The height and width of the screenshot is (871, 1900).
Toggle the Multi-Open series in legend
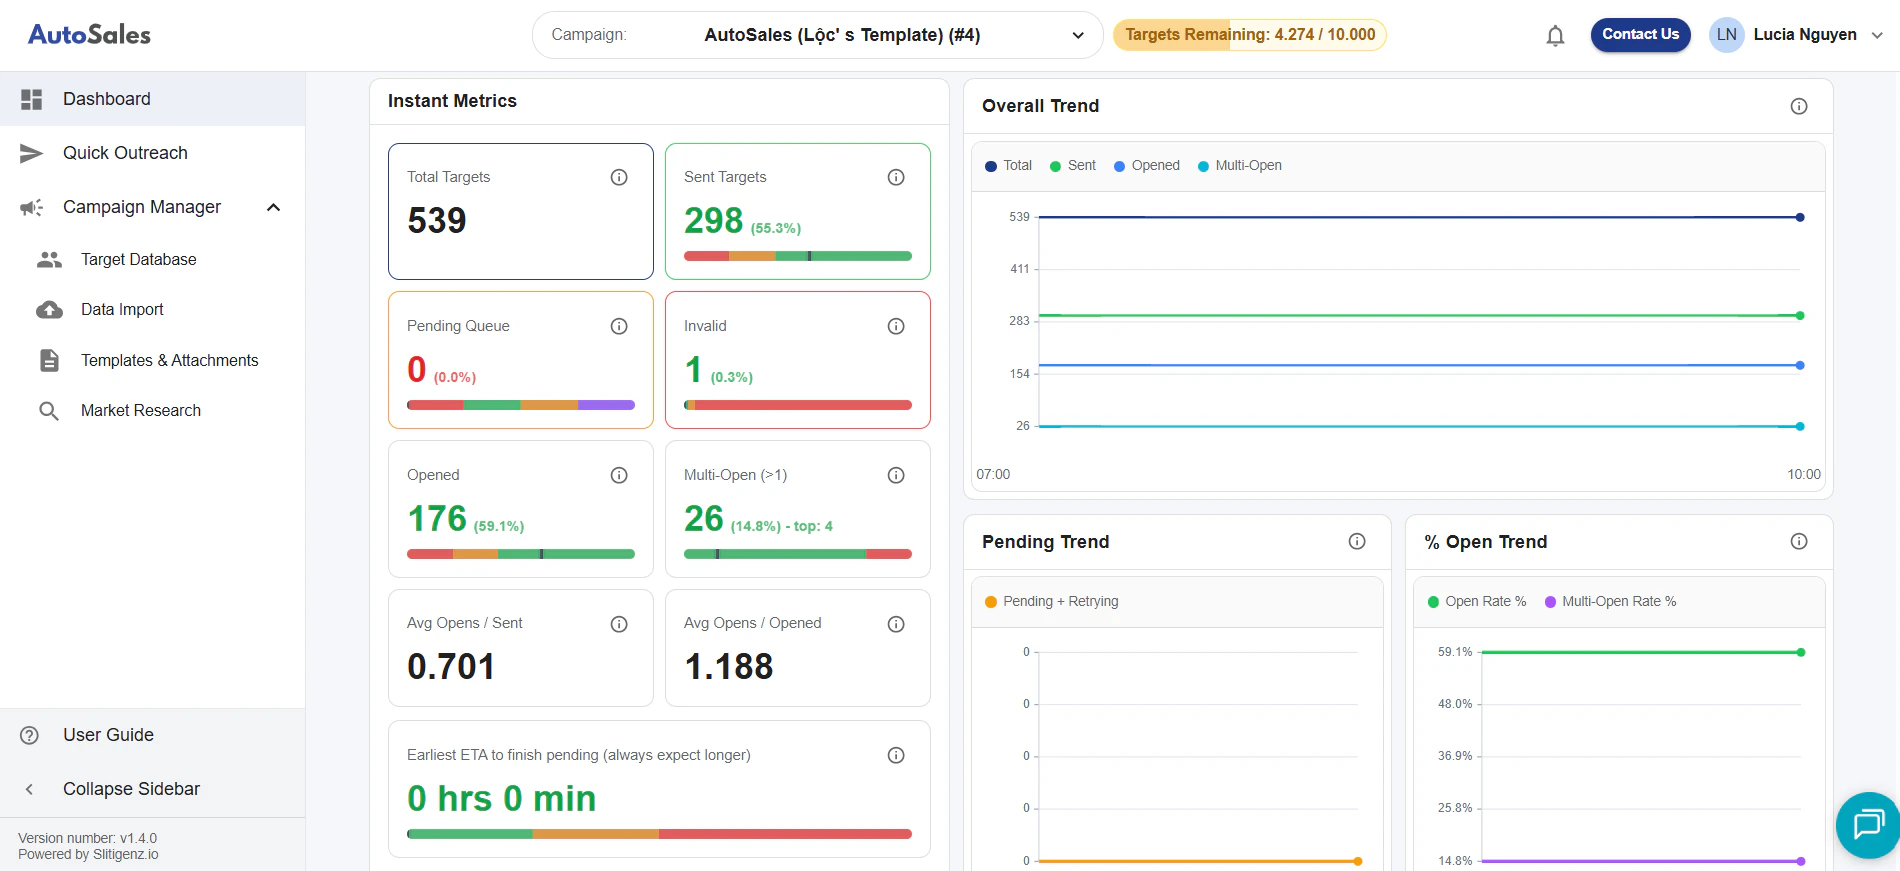(1239, 166)
